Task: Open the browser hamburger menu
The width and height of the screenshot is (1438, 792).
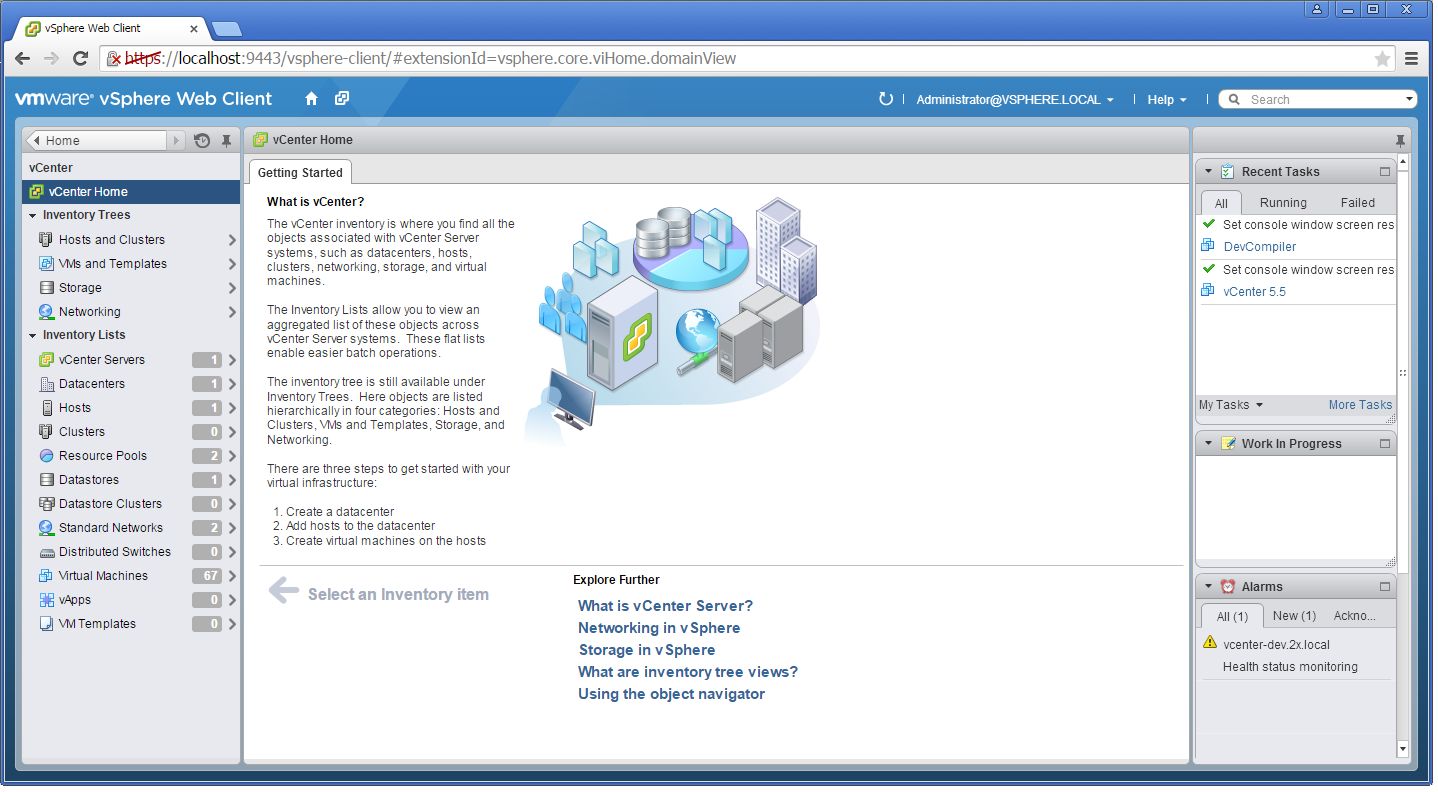Action: (1411, 59)
